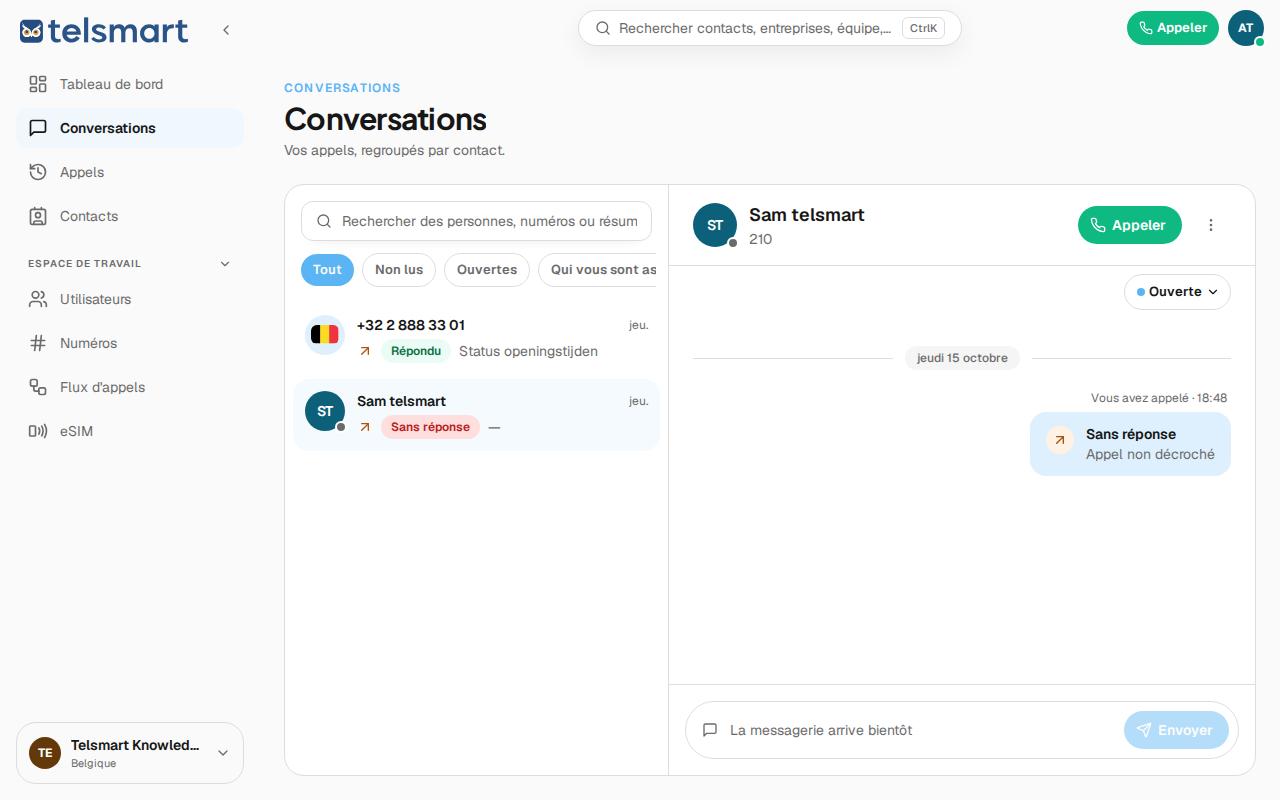
Task: Call Sam telsmart with Appeler button
Action: [1129, 225]
